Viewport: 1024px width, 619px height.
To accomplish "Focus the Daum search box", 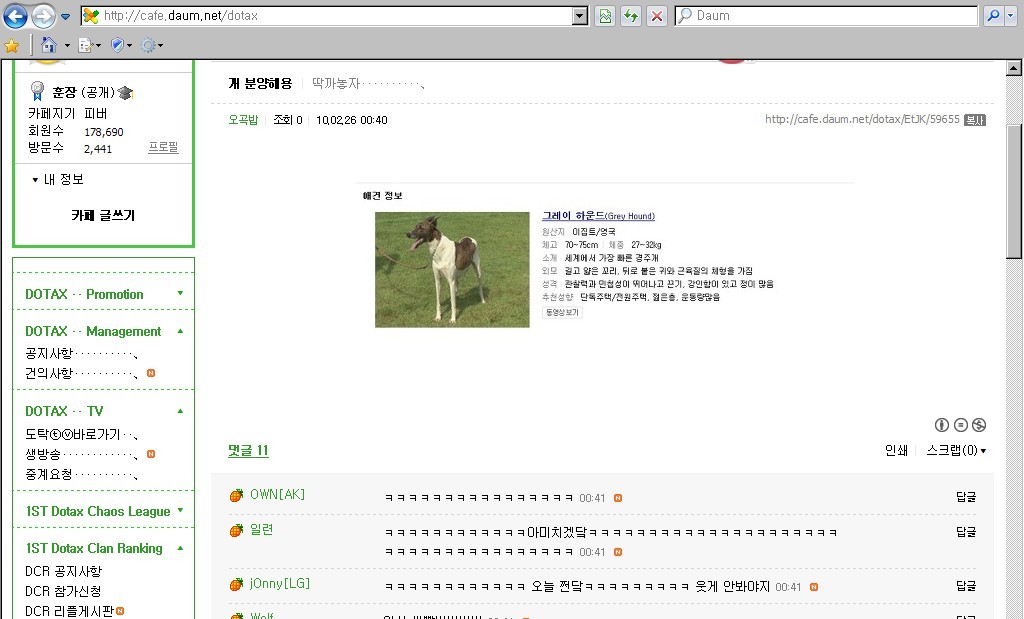I will pyautogui.click(x=825, y=16).
